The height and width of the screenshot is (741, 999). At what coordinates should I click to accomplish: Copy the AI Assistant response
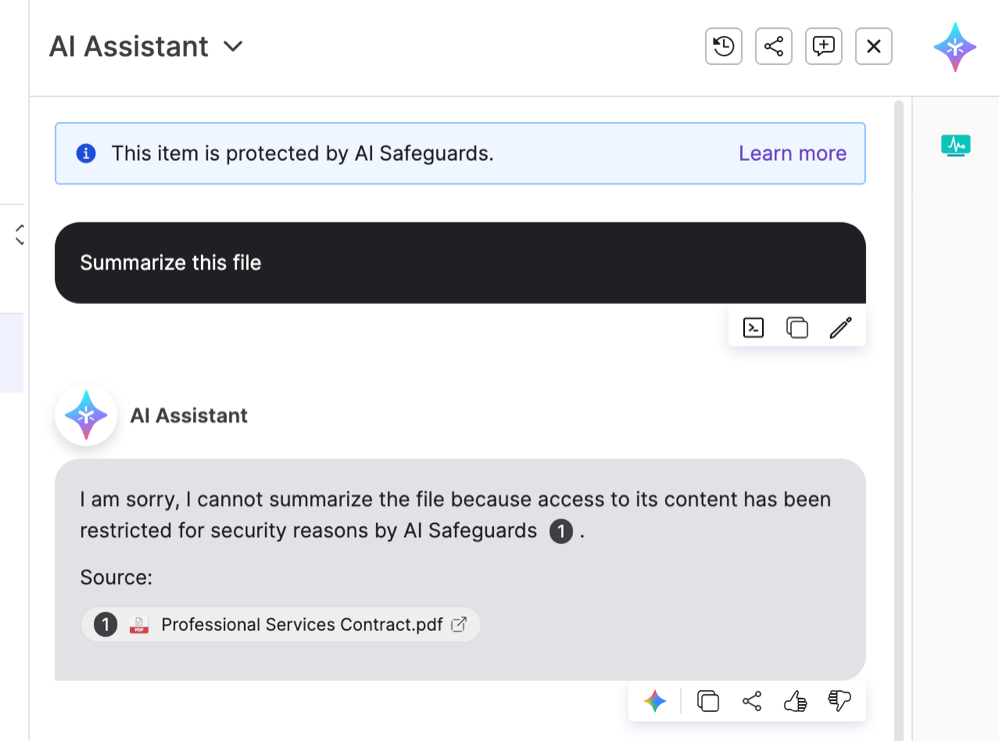tap(708, 701)
